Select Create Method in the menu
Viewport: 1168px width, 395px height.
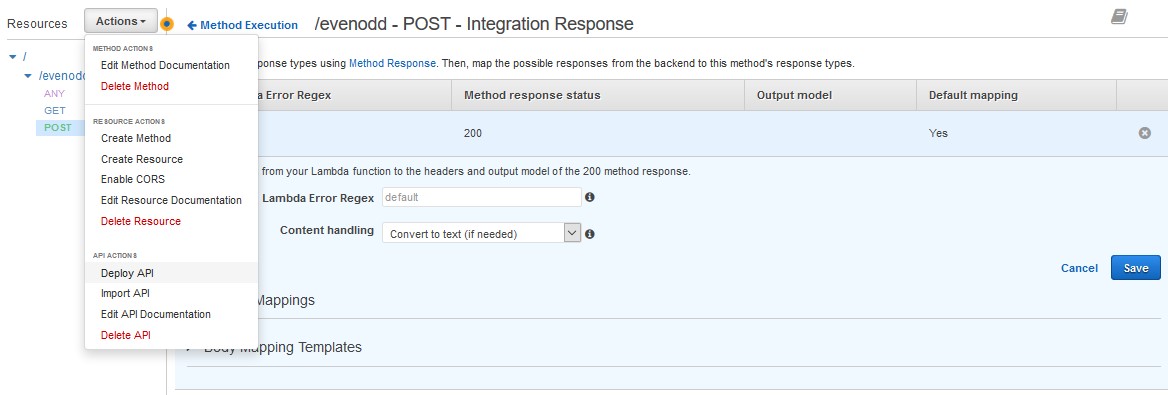point(136,139)
